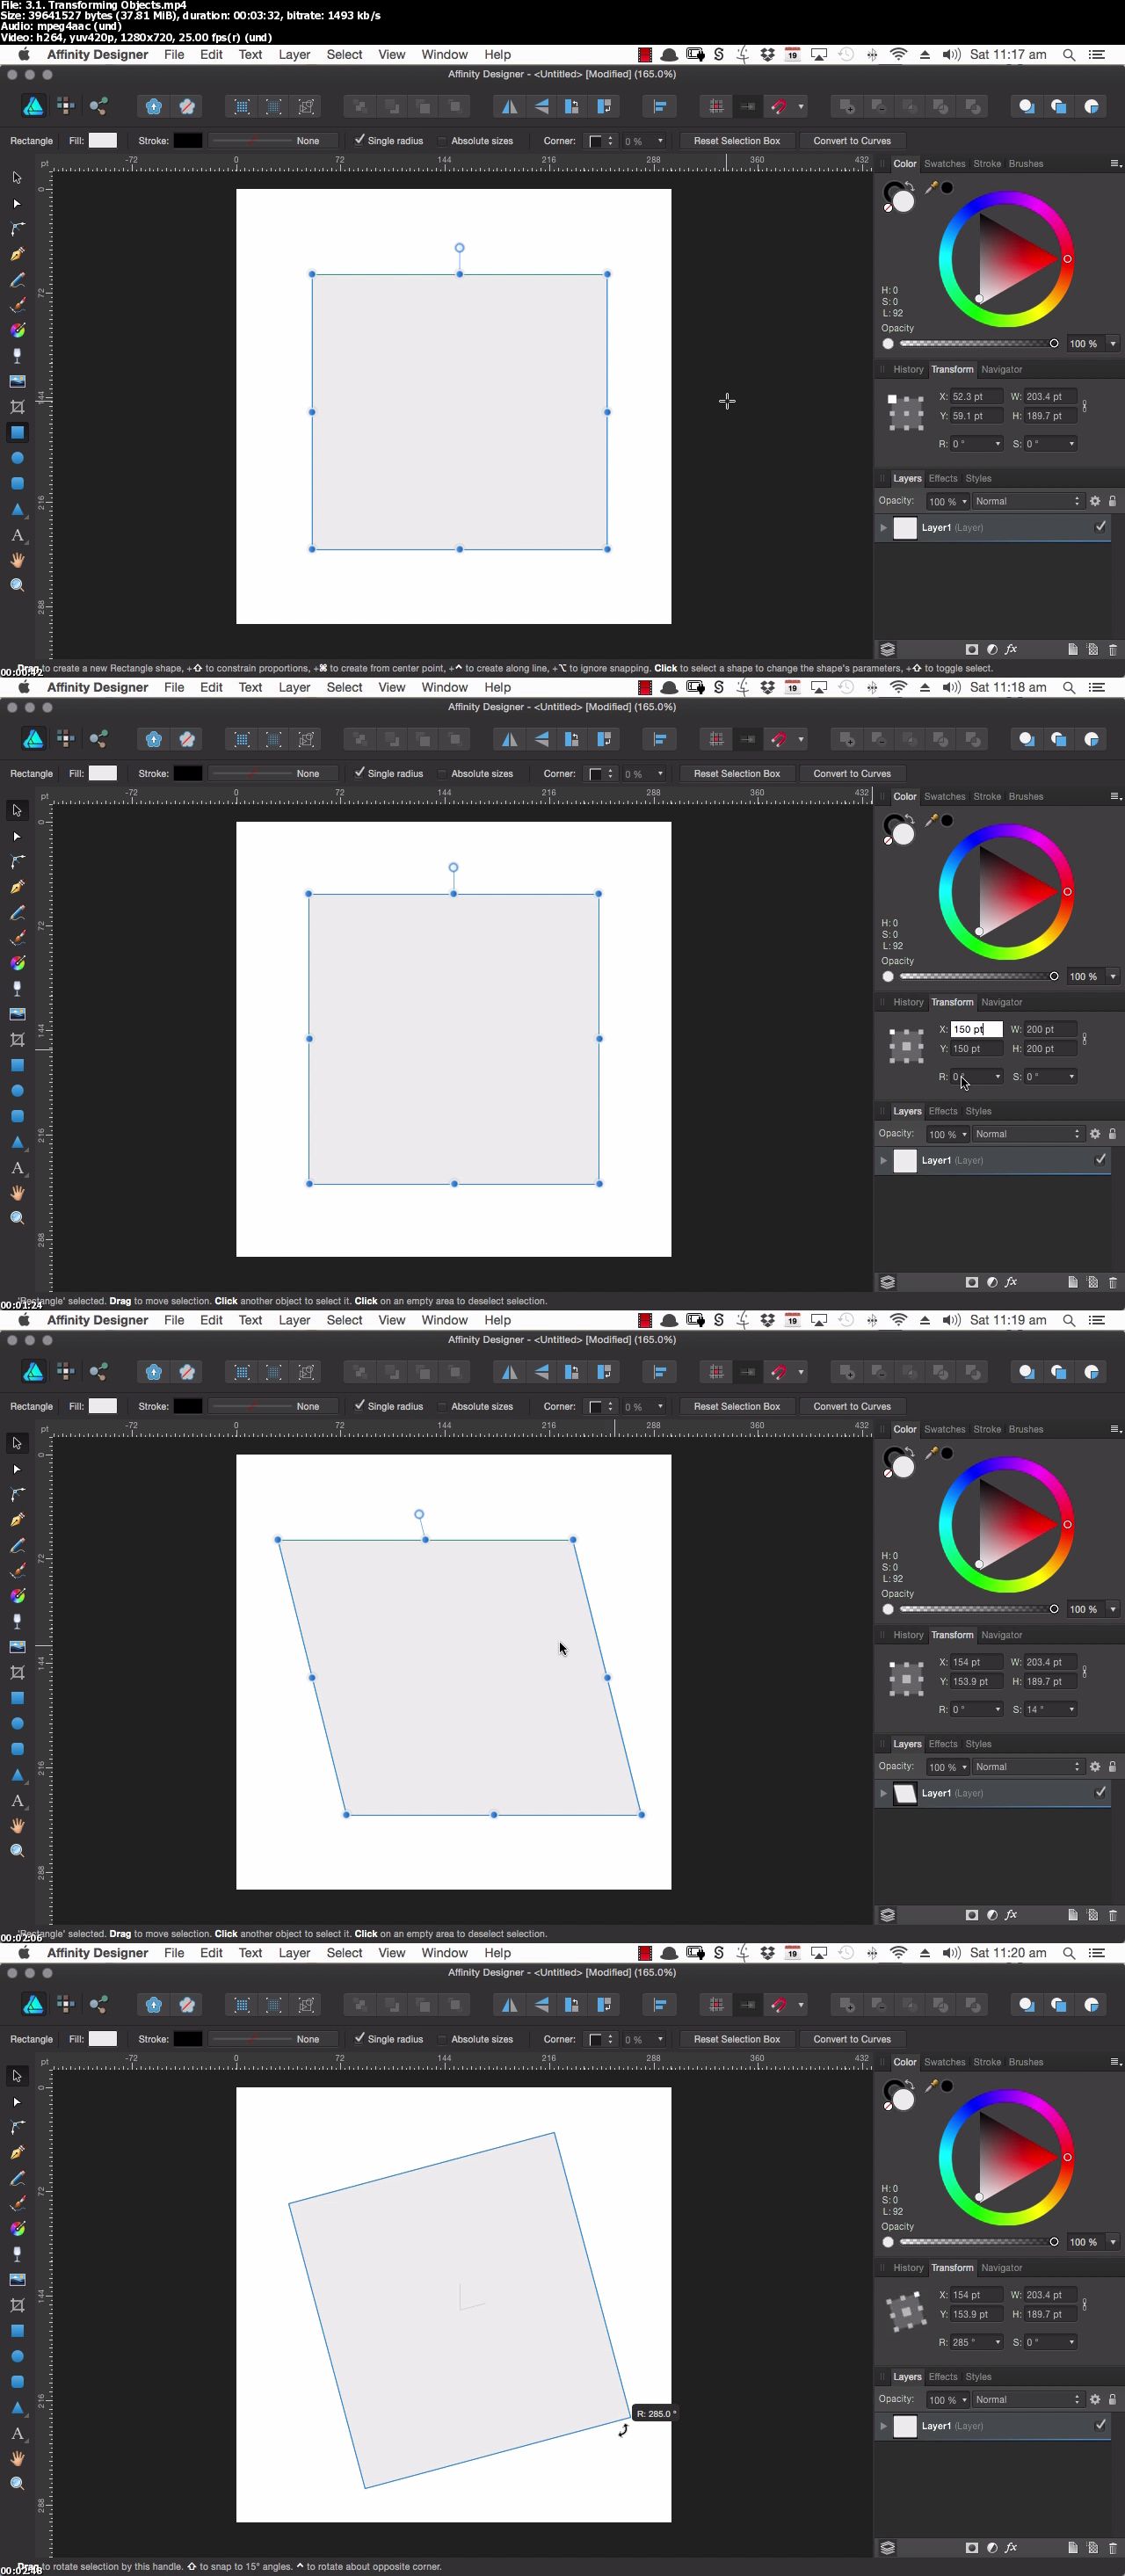
Task: Toggle Single radius checkbox in the 11:17 am frame
Action: [x=360, y=140]
